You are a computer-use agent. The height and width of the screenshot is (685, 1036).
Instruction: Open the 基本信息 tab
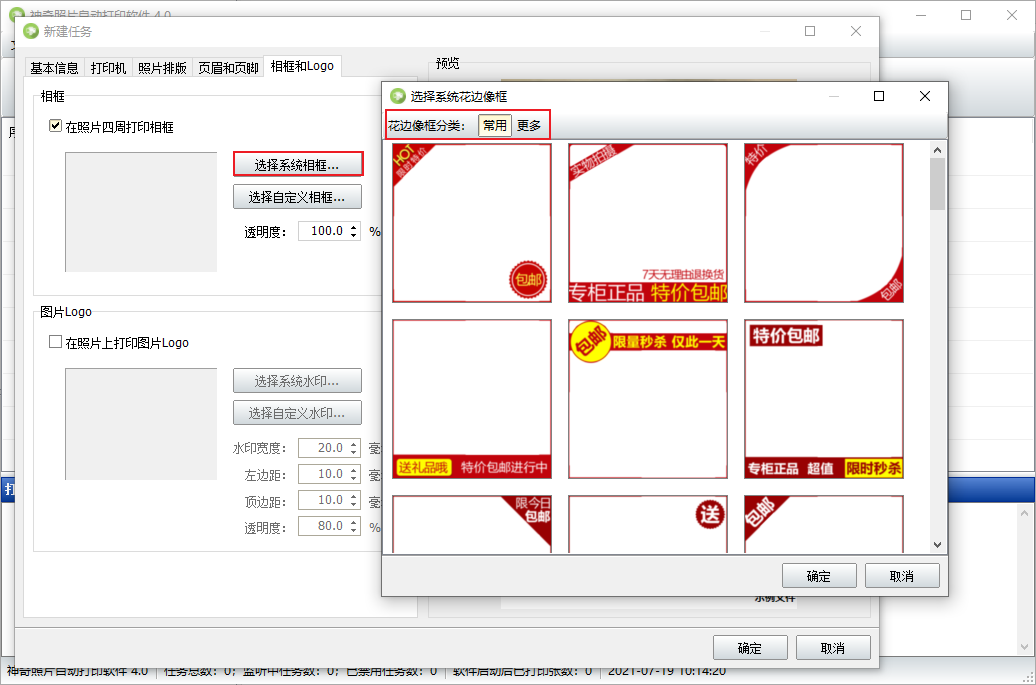[54, 68]
